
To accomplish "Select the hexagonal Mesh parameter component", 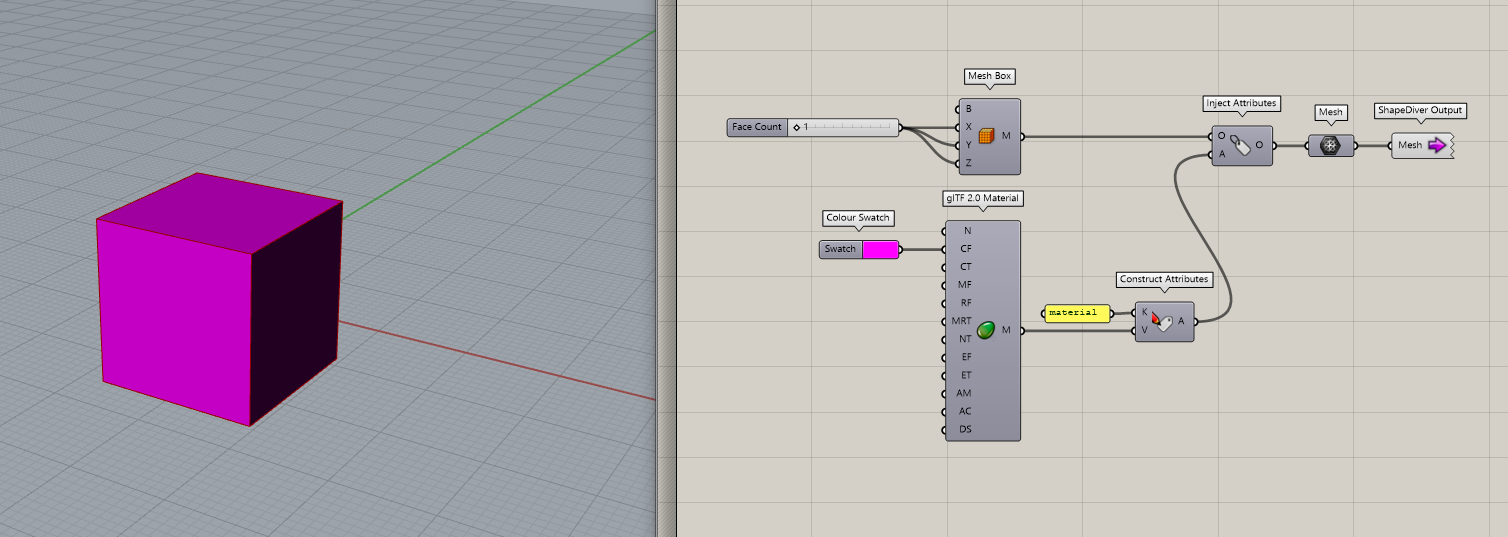I will 1329,145.
